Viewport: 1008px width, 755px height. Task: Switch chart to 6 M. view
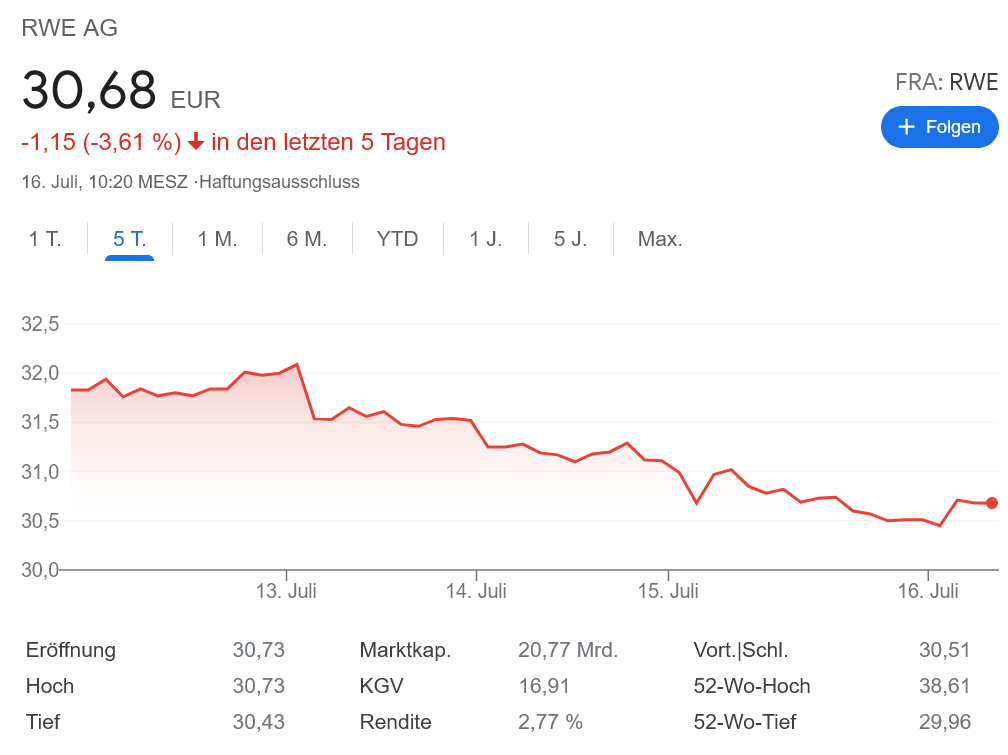pyautogui.click(x=307, y=239)
